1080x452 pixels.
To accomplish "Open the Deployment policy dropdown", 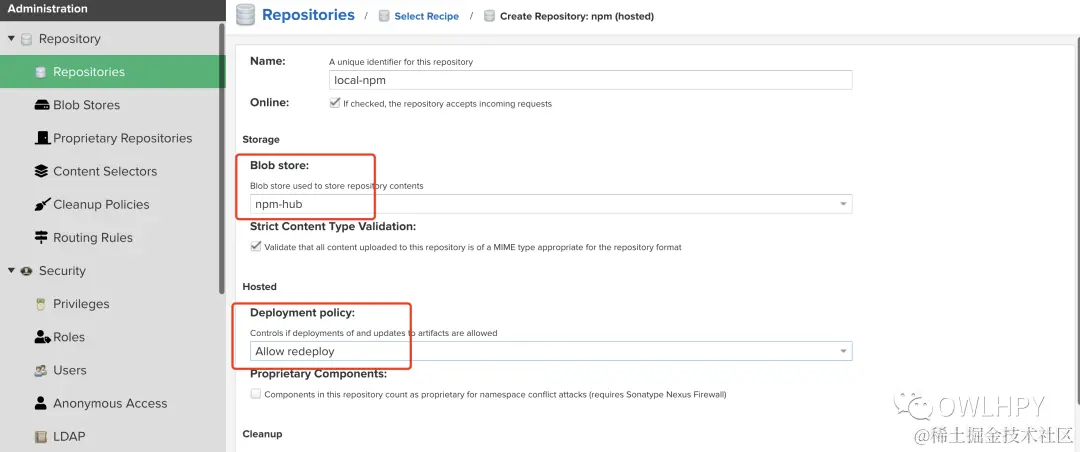I will (844, 351).
